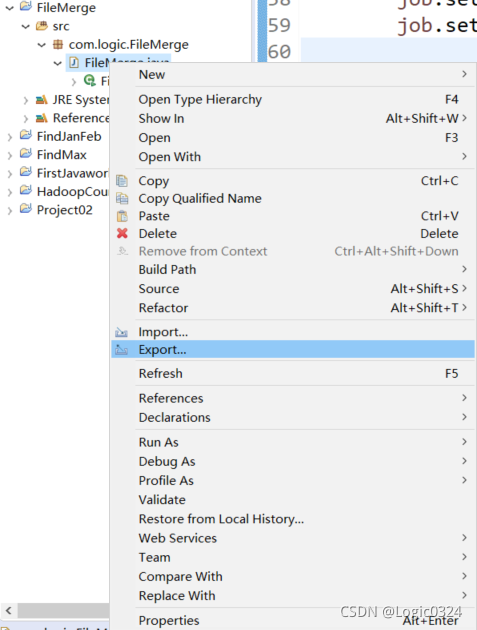477x630 pixels.
Task: Click the green class icon under FileMerge.java
Action: click(x=90, y=81)
